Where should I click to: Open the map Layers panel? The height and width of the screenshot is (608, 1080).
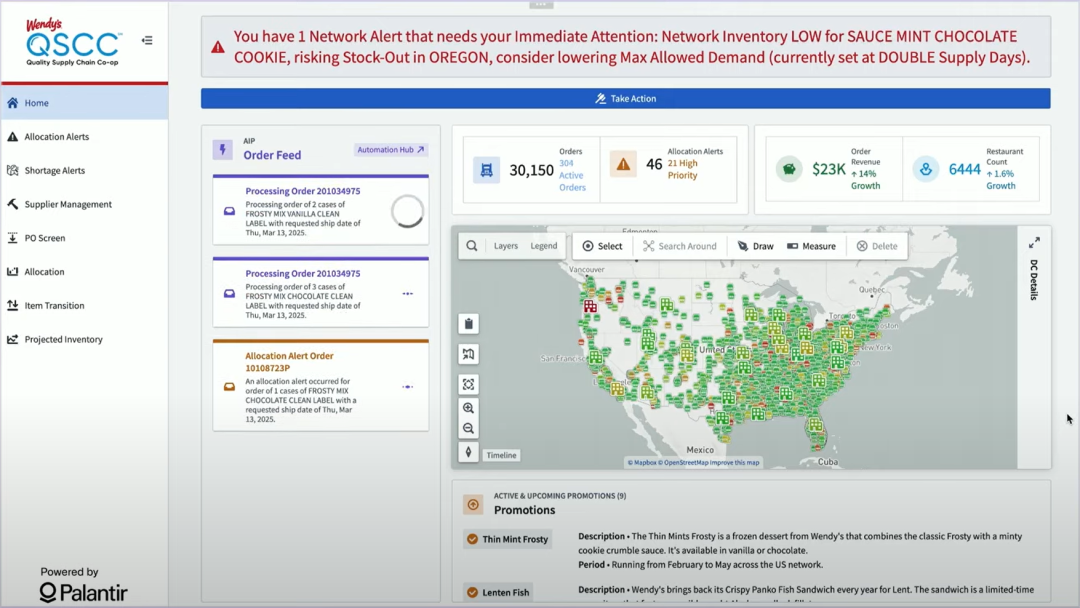pyautogui.click(x=506, y=246)
